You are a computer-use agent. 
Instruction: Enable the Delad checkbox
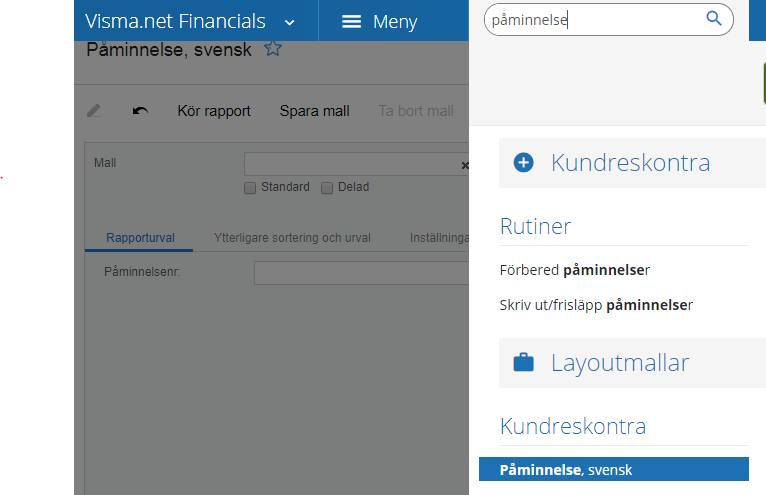pos(327,188)
